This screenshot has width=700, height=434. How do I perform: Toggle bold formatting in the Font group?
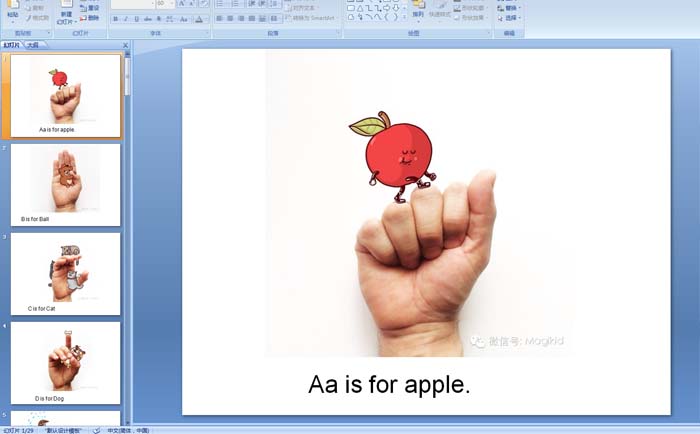tap(116, 19)
